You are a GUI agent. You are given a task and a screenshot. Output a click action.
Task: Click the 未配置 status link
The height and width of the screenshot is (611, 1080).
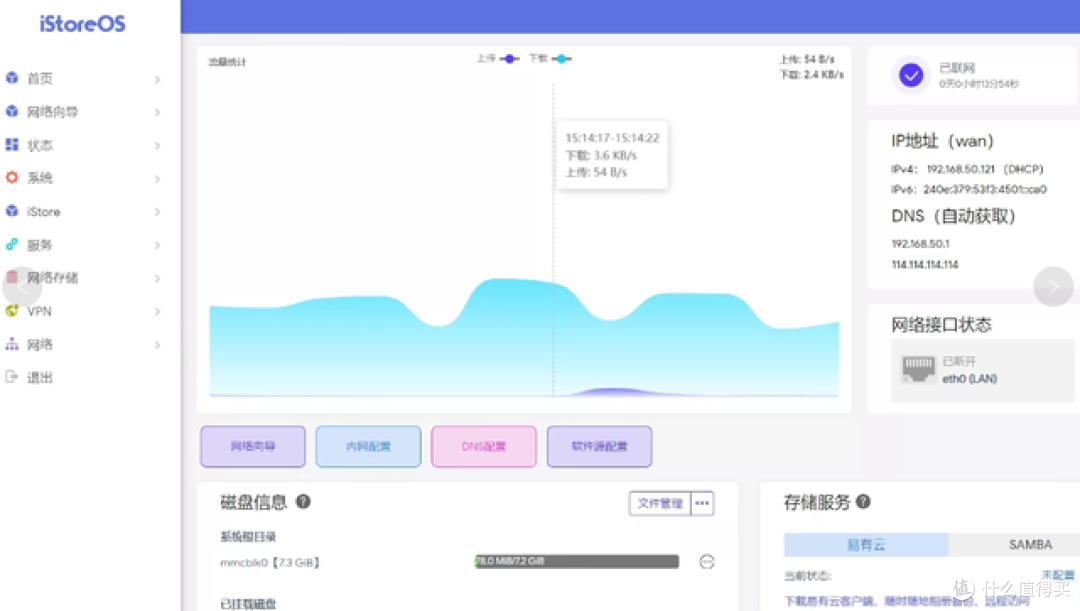click(1058, 575)
